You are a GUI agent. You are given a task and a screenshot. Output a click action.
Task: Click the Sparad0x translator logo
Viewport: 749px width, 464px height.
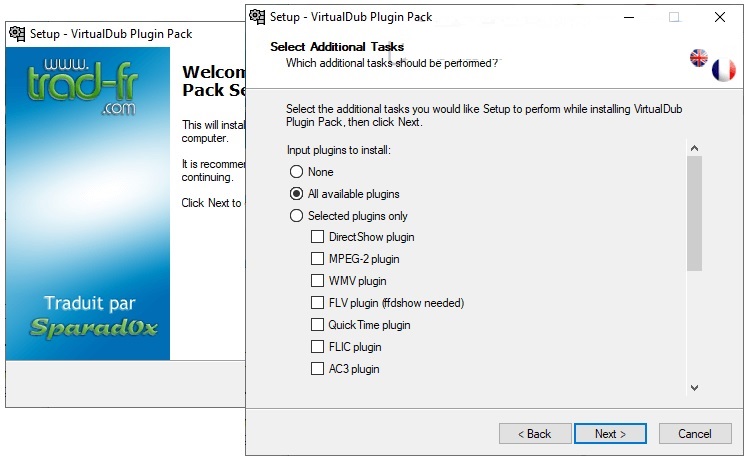[x=94, y=327]
